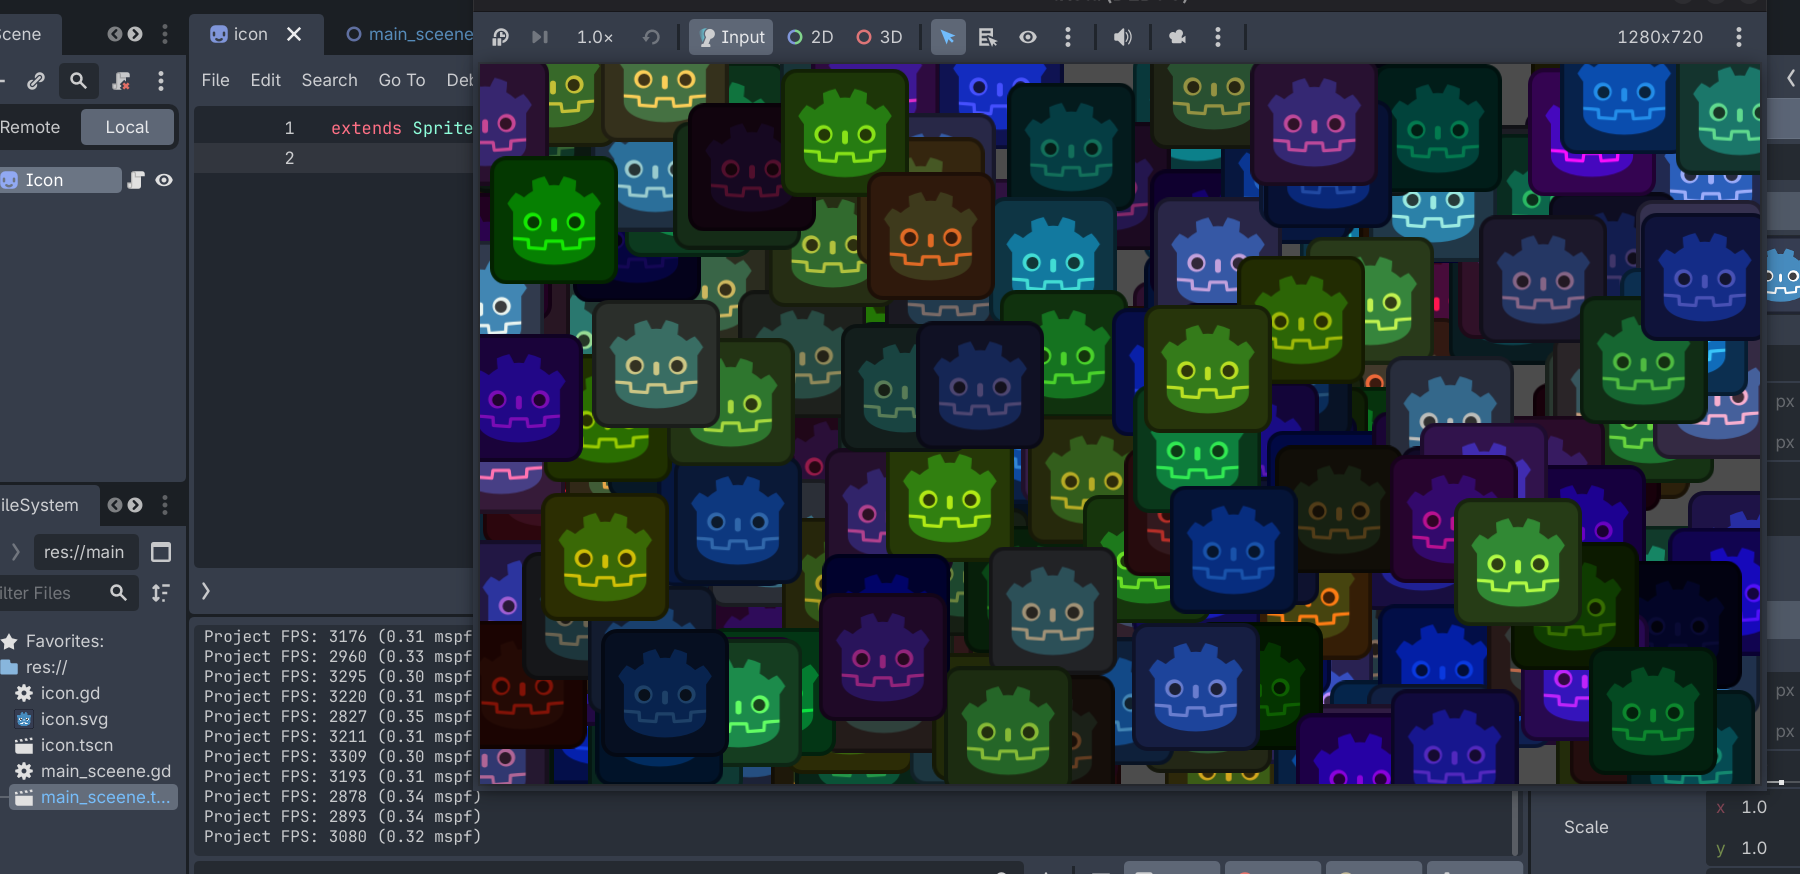Click the suspend icon in the game toolbar
1800x874 pixels.
coord(501,37)
